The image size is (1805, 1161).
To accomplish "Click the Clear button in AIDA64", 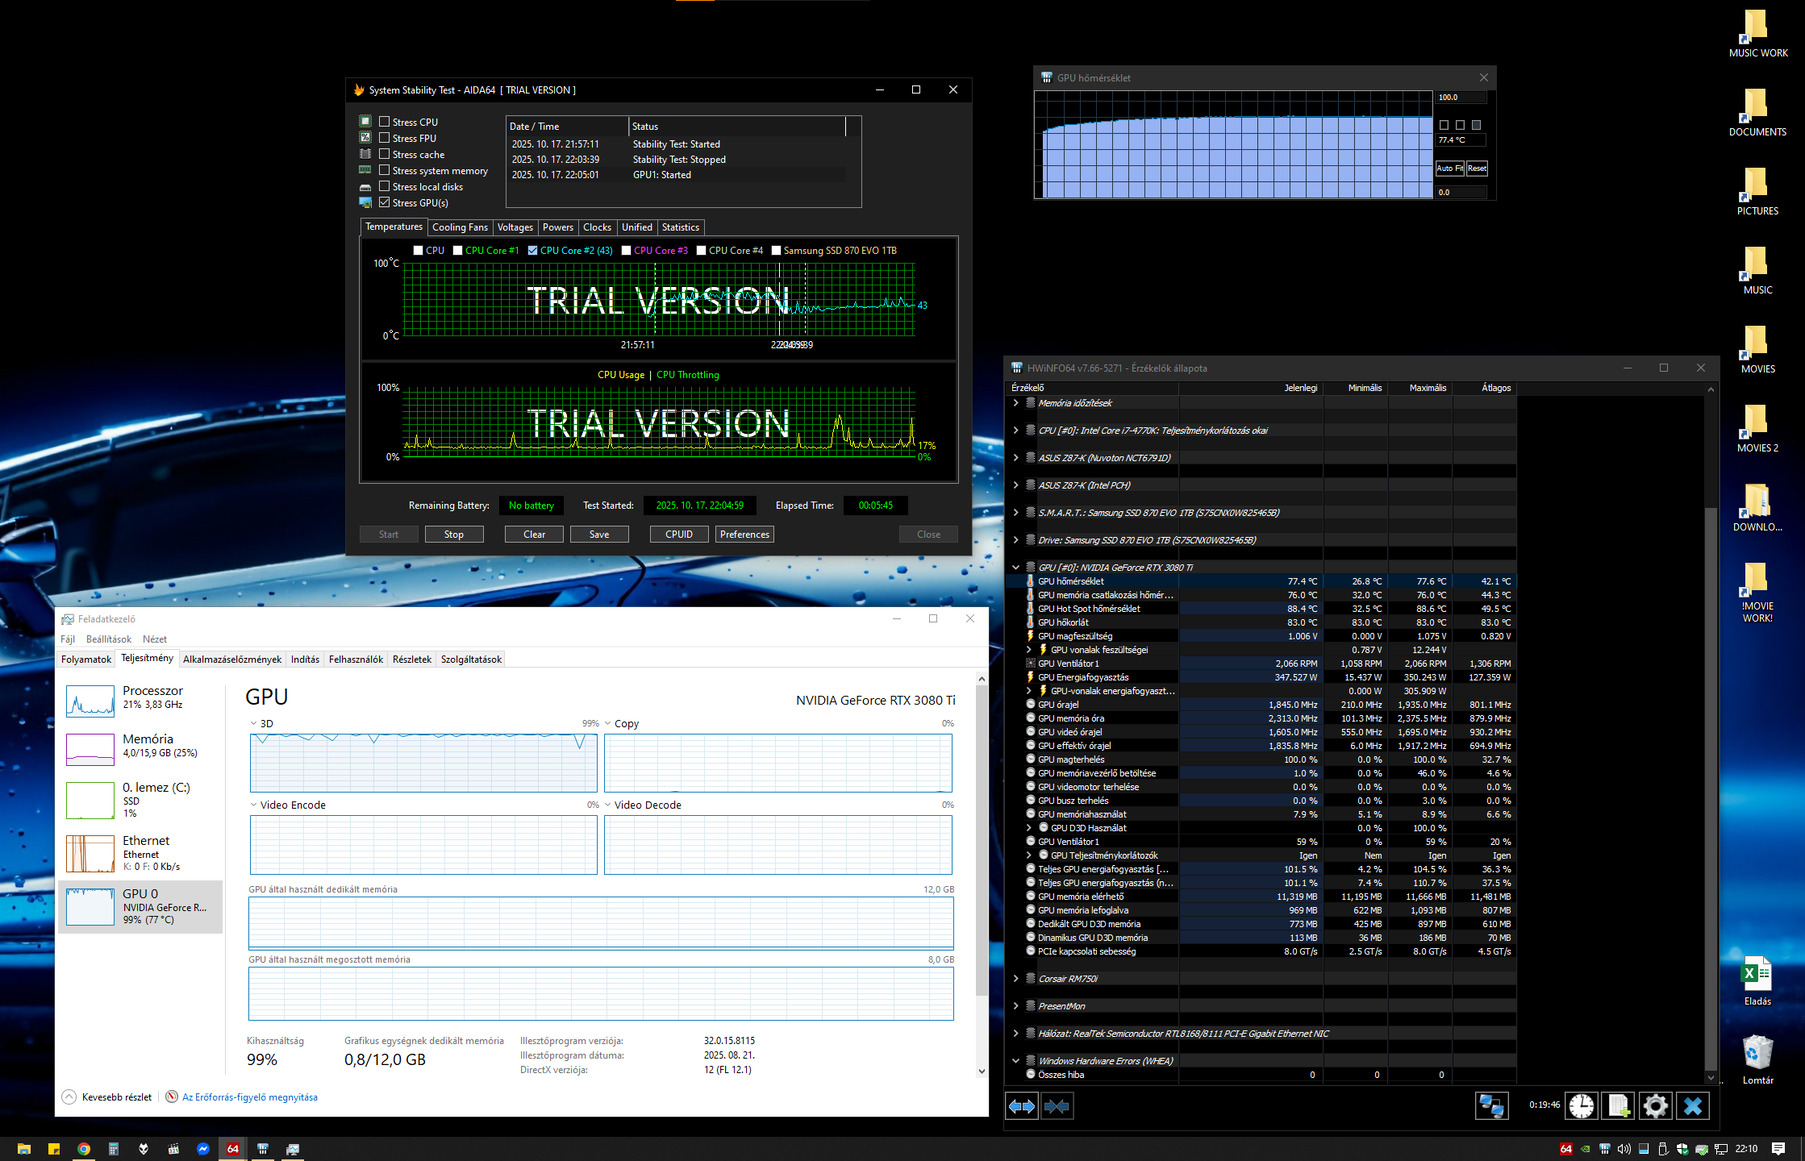I will (534, 534).
